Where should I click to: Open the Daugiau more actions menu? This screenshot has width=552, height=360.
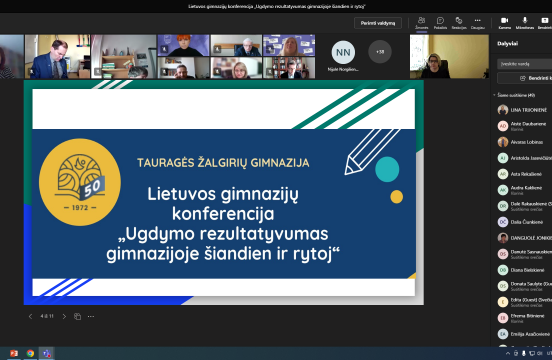[x=477, y=23]
